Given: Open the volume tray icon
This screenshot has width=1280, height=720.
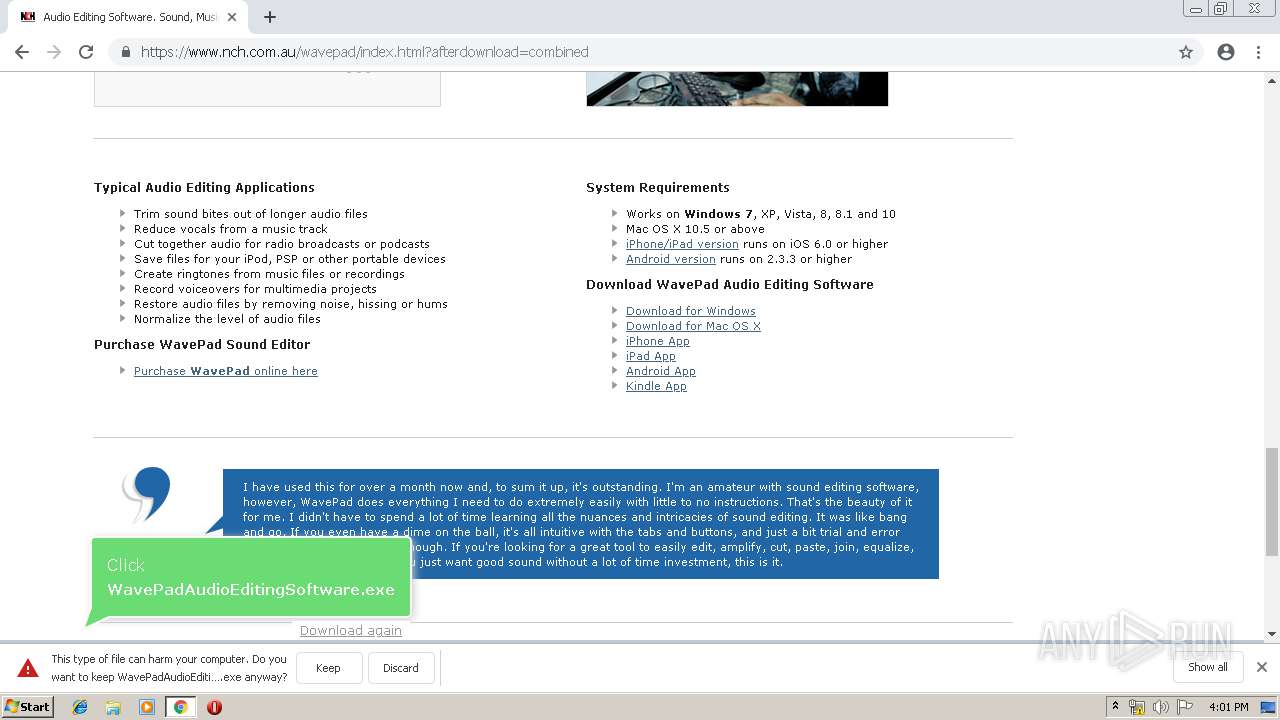Looking at the screenshot, I should pos(1161,707).
